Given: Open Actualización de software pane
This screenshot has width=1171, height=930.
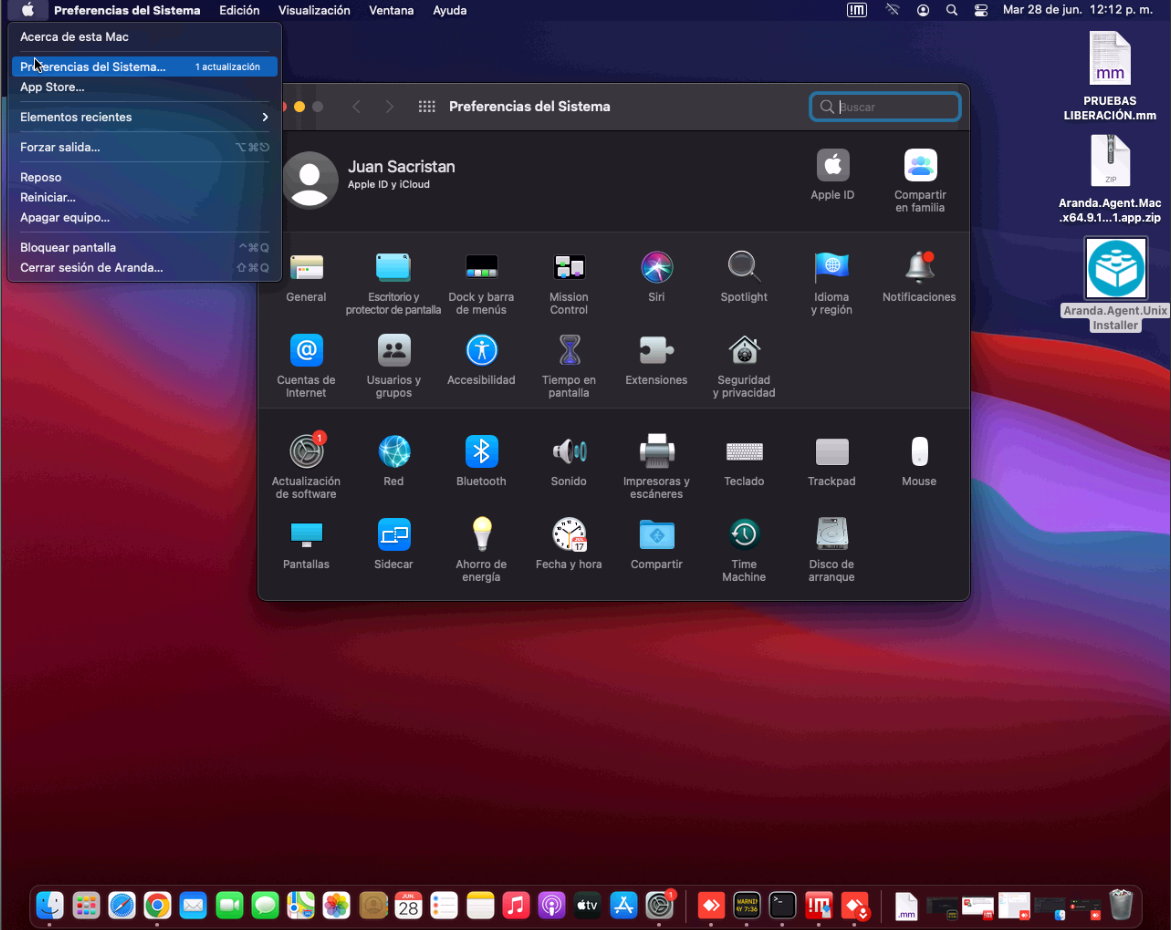Looking at the screenshot, I should point(306,452).
